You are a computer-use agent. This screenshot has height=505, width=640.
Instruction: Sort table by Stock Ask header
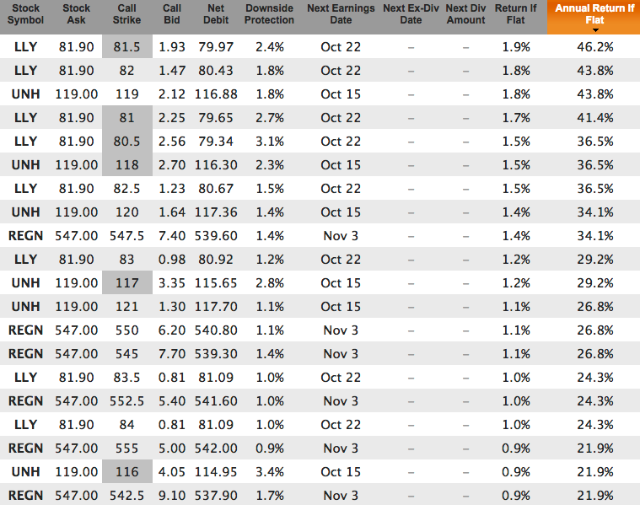click(76, 14)
